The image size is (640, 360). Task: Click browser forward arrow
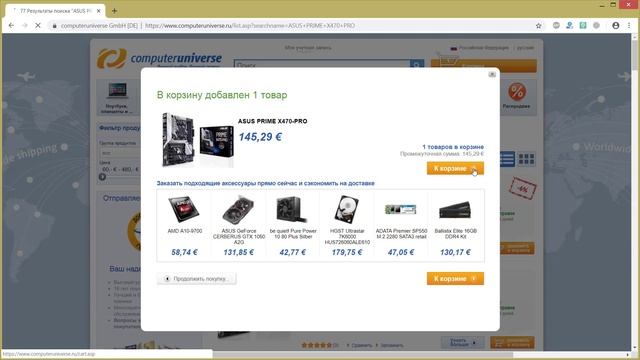[x=24, y=25]
